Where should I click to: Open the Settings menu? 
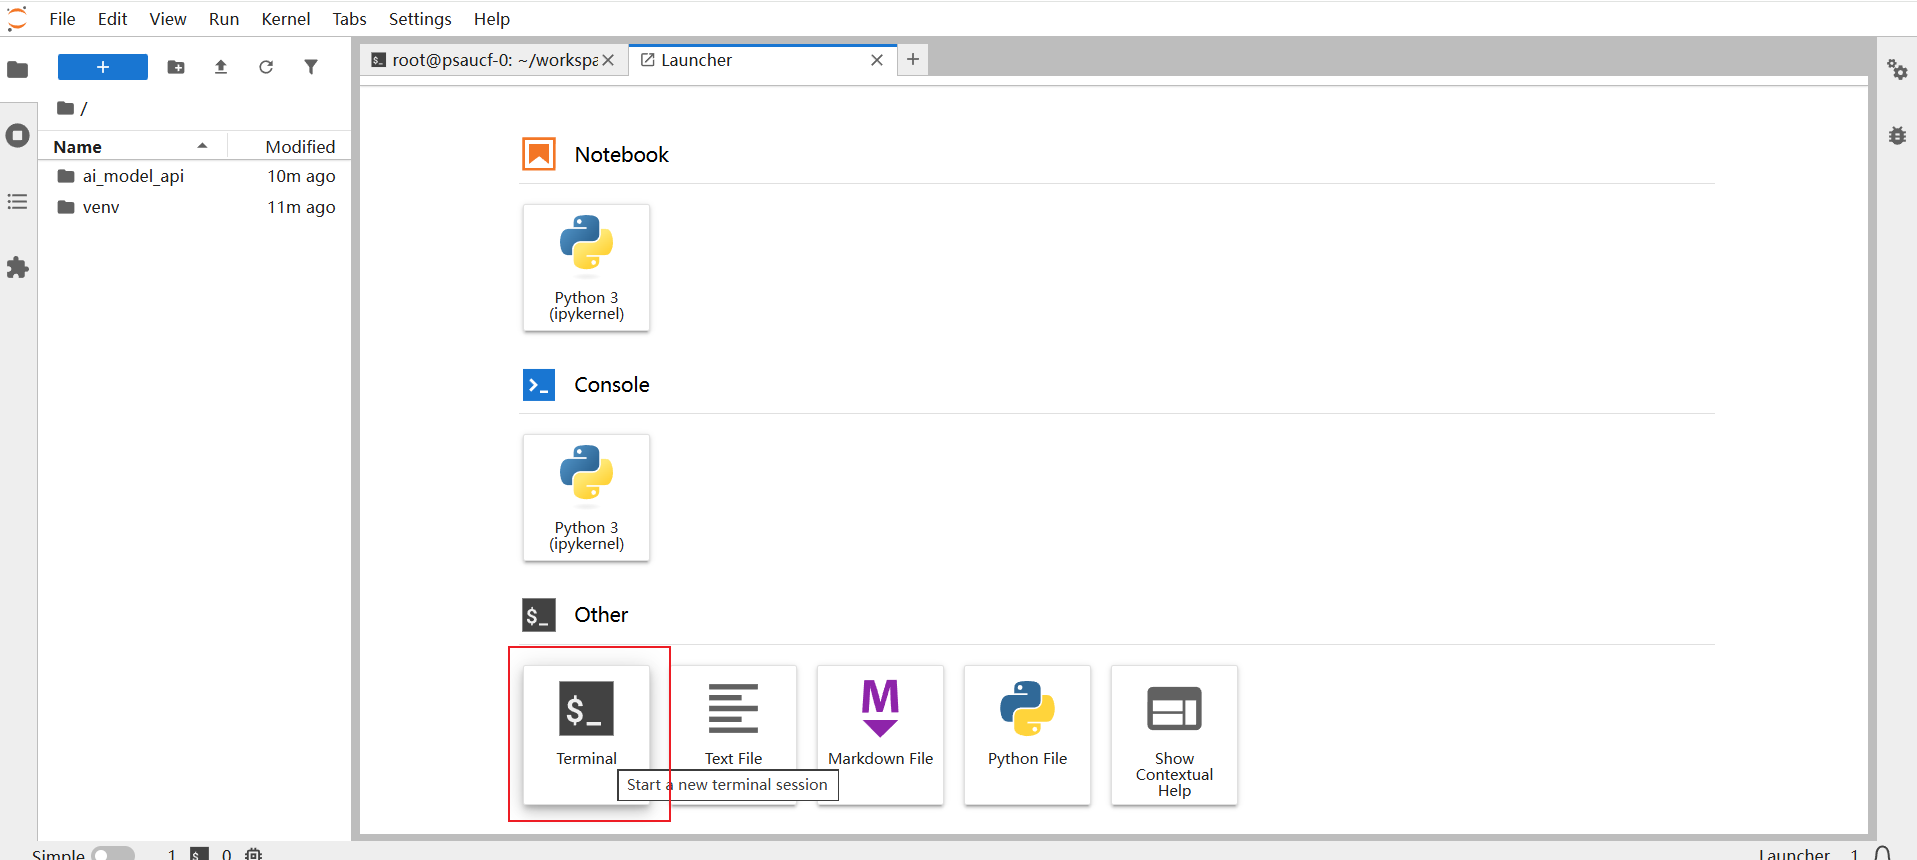pyautogui.click(x=420, y=19)
